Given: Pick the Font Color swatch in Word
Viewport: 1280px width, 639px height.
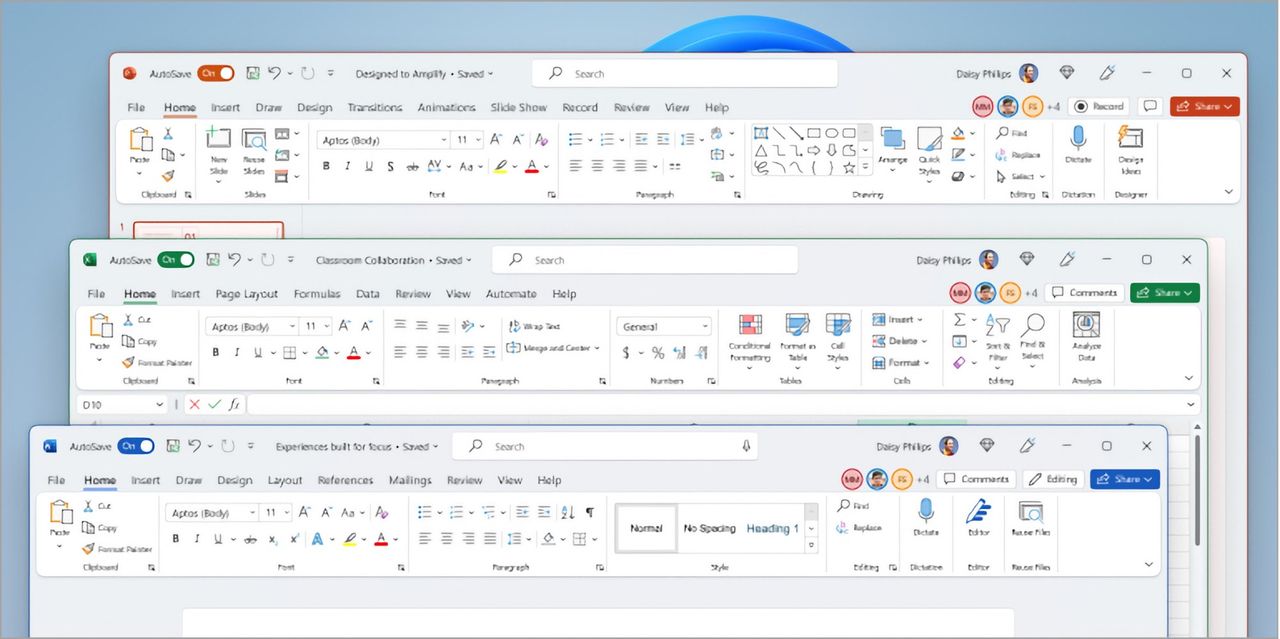Looking at the screenshot, I should pos(383,538).
